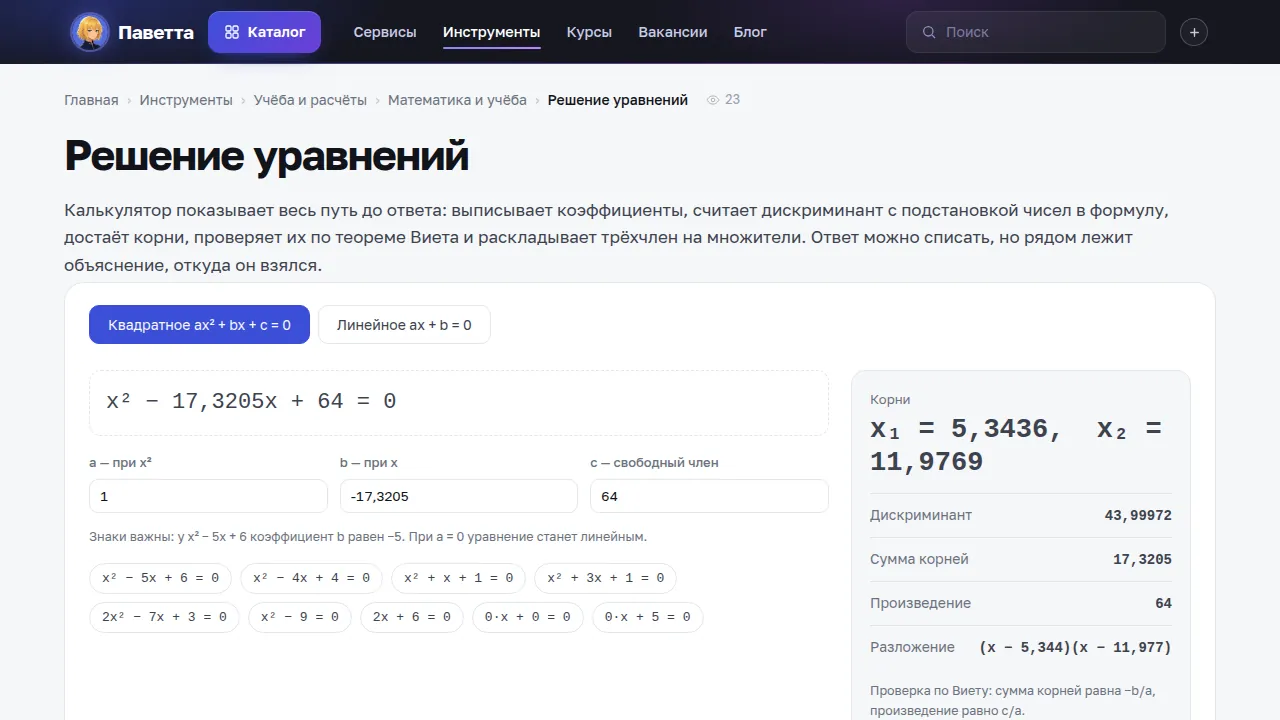The height and width of the screenshot is (720, 1280).
Task: Open the Инструменты menu item
Action: pyautogui.click(x=492, y=32)
